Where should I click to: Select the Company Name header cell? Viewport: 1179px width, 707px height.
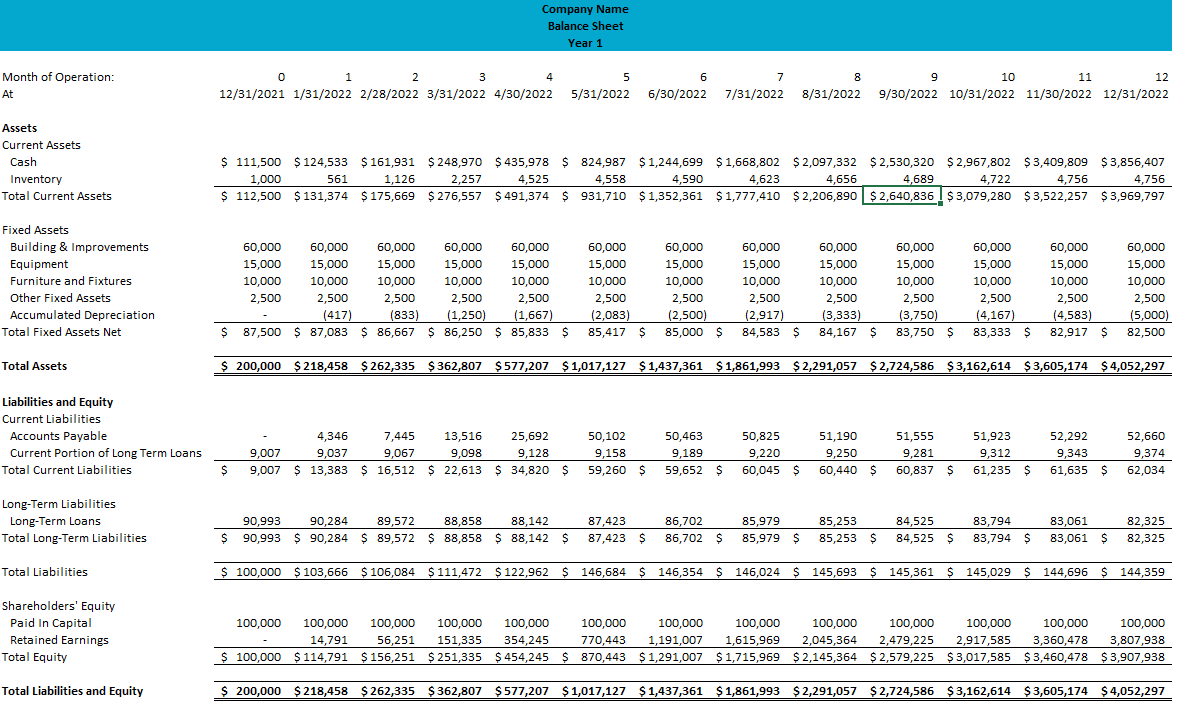(585, 9)
